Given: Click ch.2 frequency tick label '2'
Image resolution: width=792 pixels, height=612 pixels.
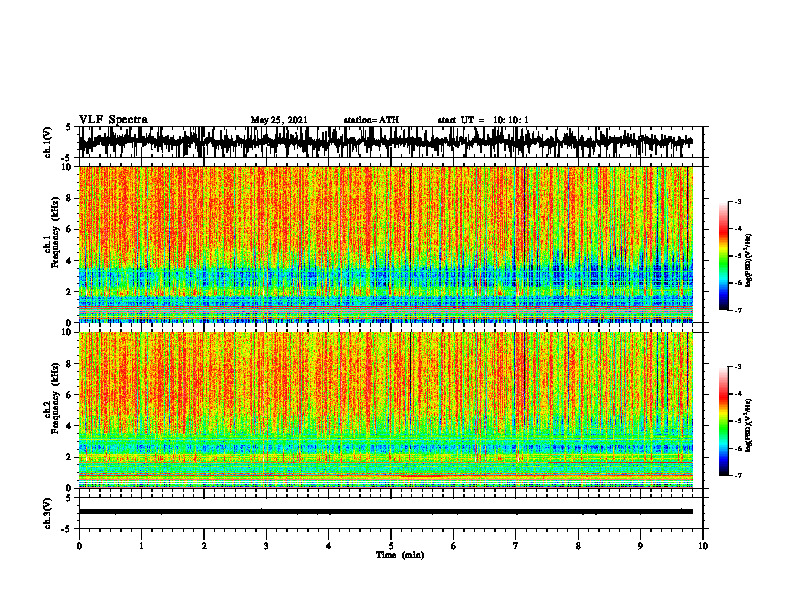Looking at the screenshot, I should 70,457.
